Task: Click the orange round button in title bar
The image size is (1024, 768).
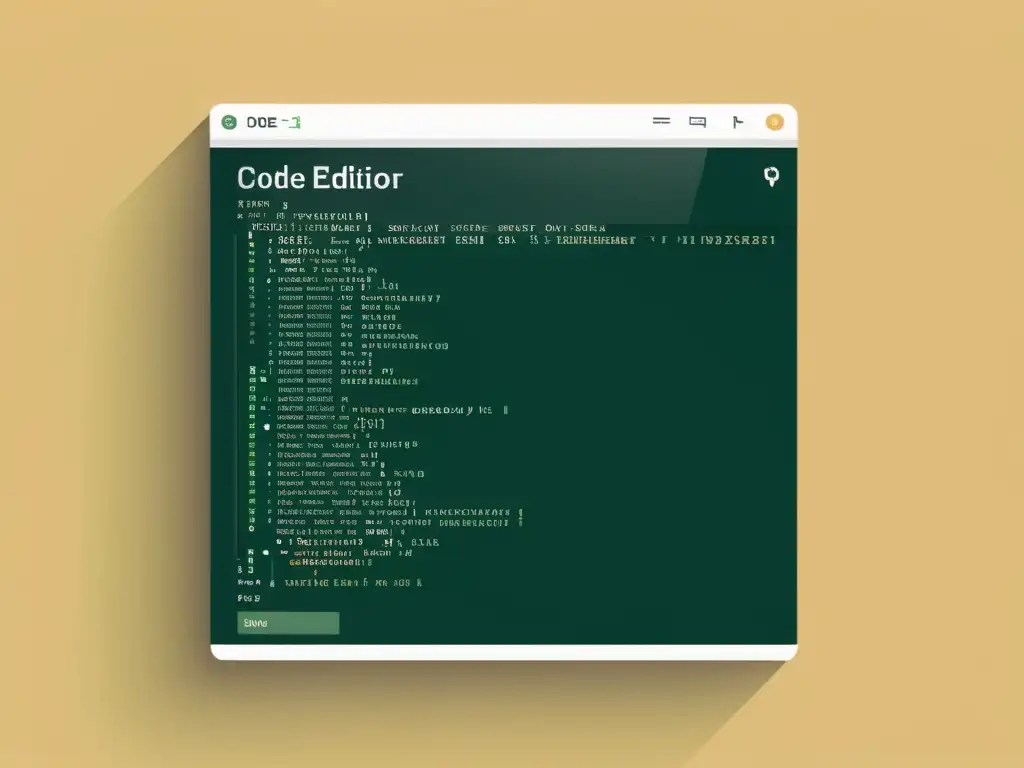Action: click(775, 122)
